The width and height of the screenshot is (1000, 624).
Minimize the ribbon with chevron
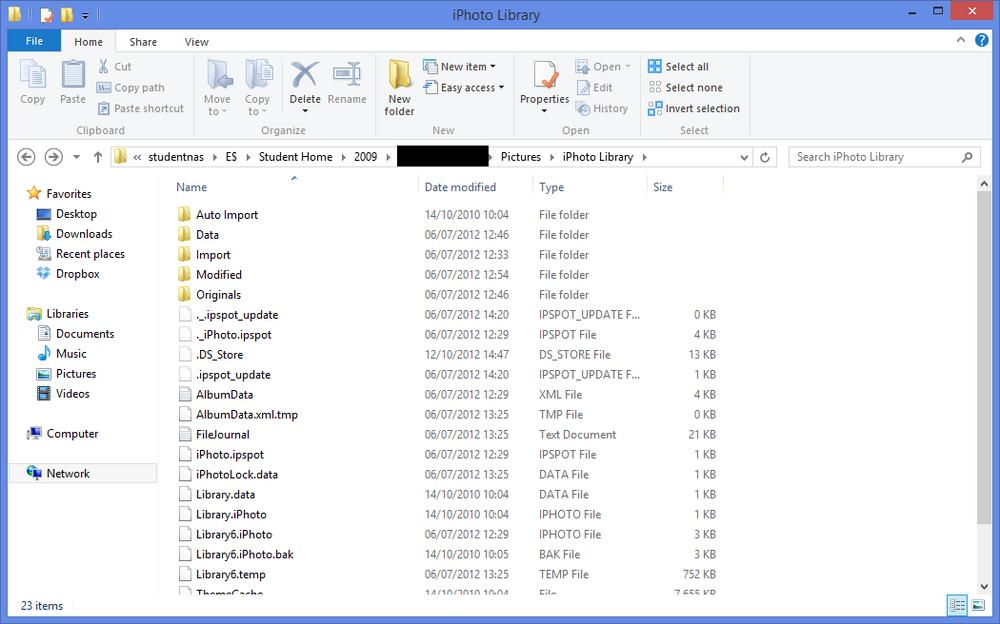pyautogui.click(x=960, y=40)
